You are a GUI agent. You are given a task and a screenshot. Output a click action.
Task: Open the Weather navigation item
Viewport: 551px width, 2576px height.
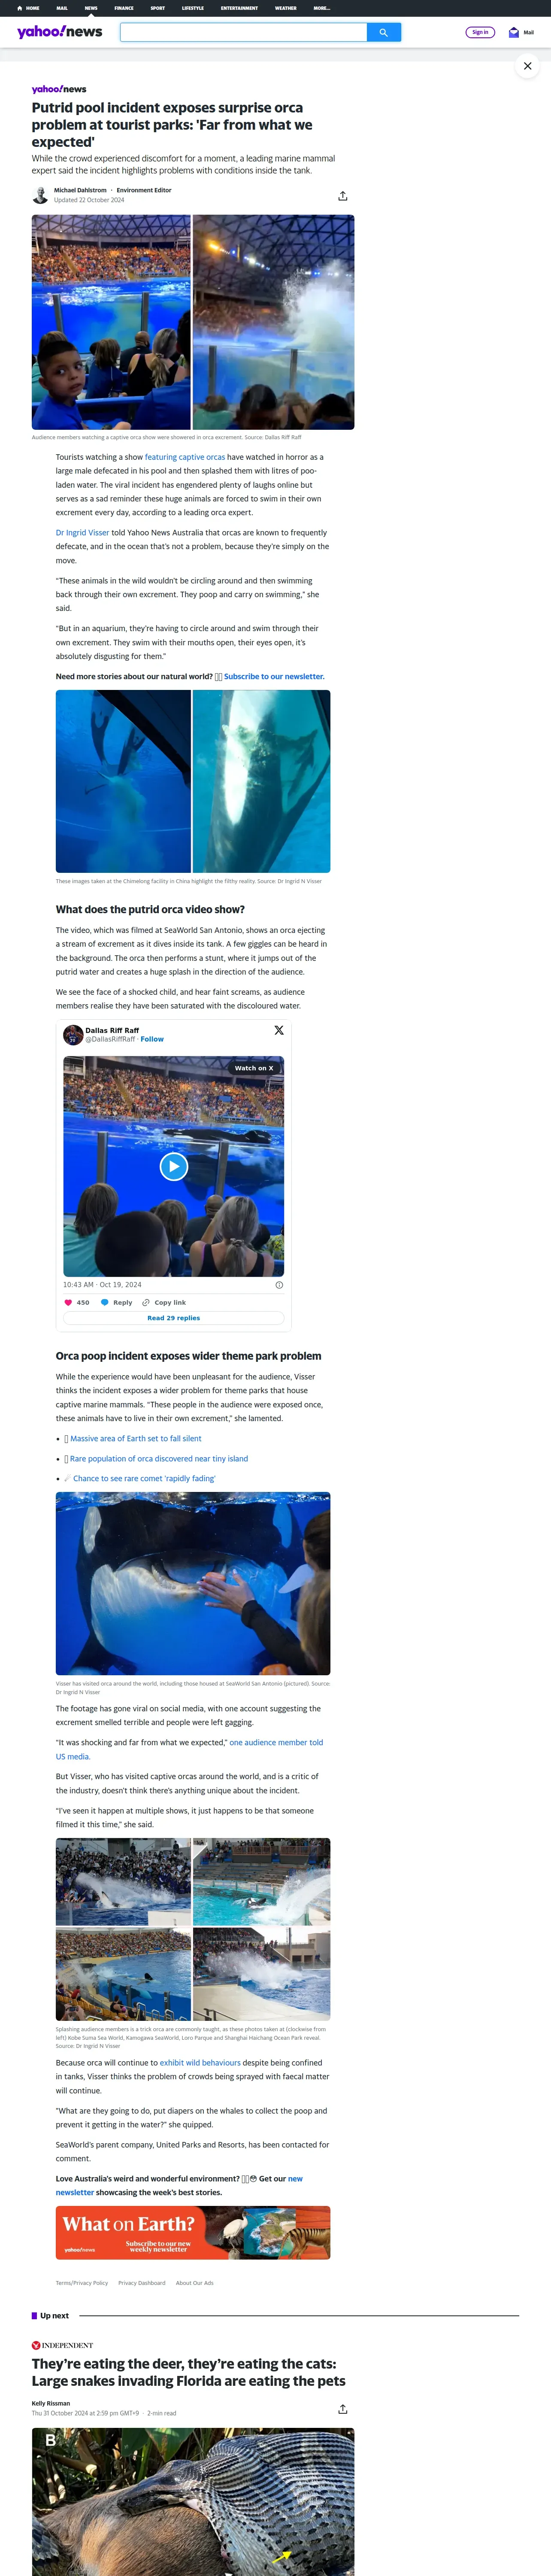tap(286, 8)
